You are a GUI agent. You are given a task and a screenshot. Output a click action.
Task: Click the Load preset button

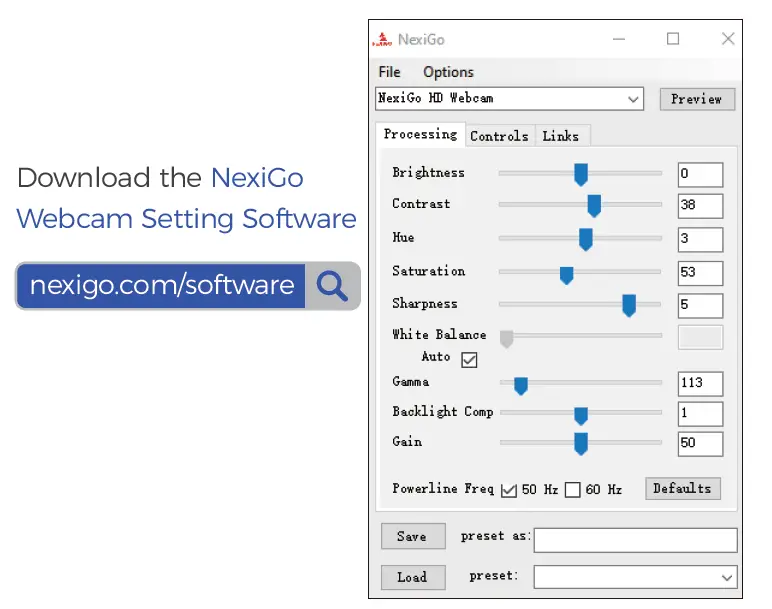pyautogui.click(x=413, y=577)
